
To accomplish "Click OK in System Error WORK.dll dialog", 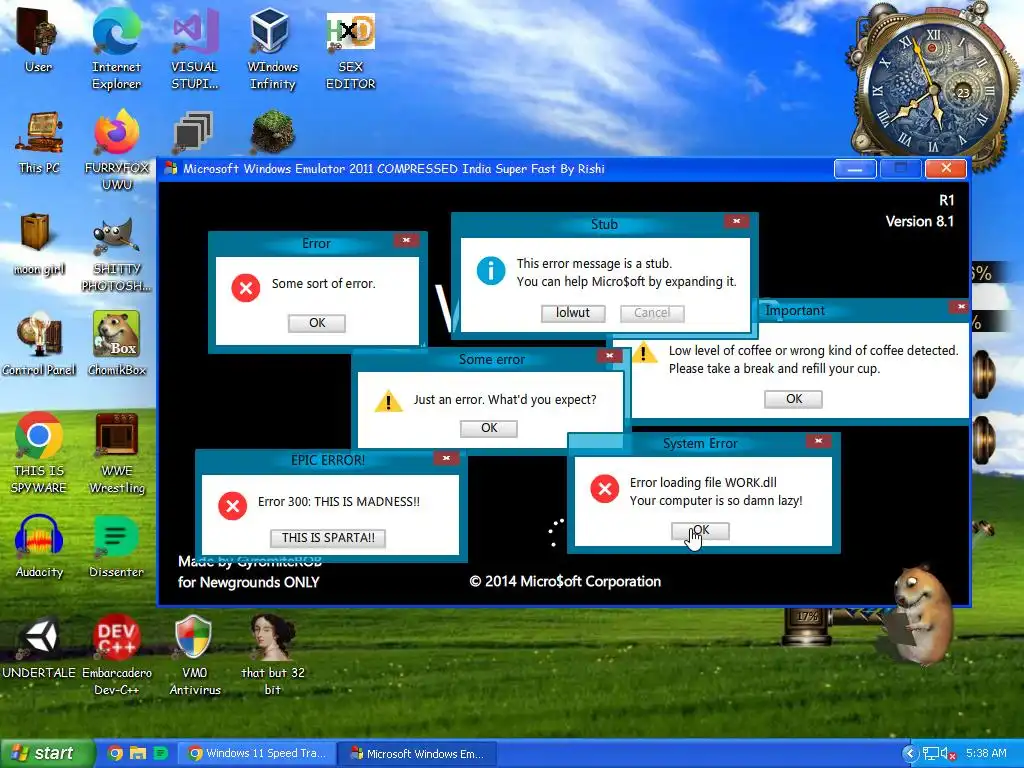I will tap(700, 530).
